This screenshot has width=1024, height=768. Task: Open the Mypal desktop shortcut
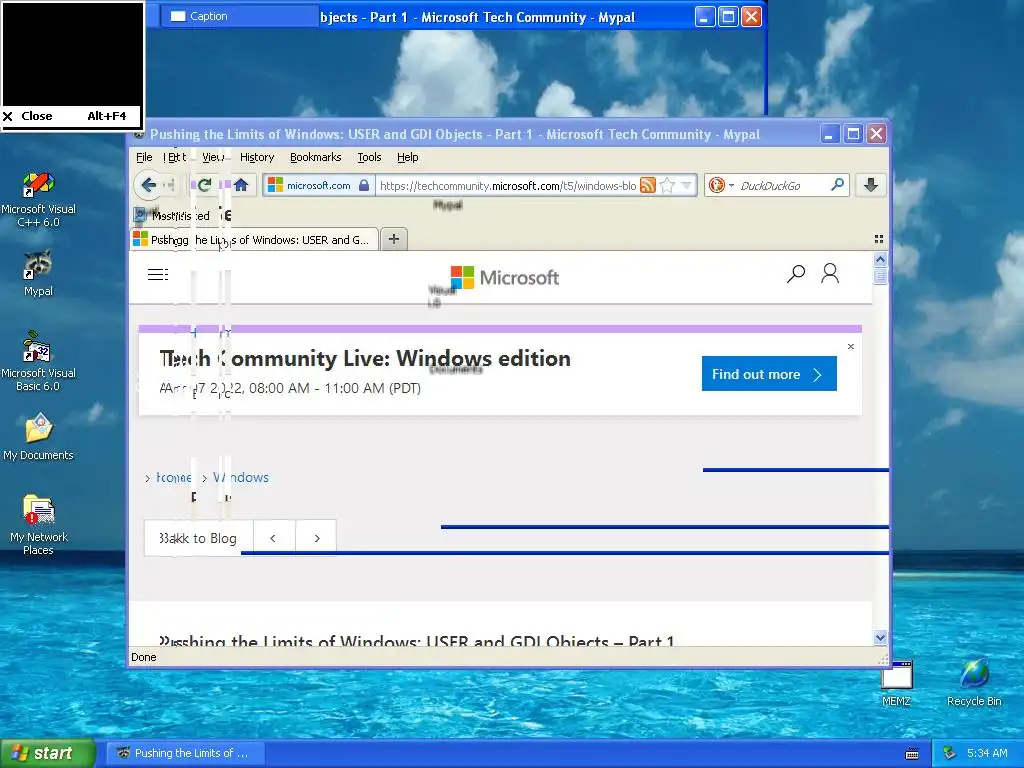38,274
